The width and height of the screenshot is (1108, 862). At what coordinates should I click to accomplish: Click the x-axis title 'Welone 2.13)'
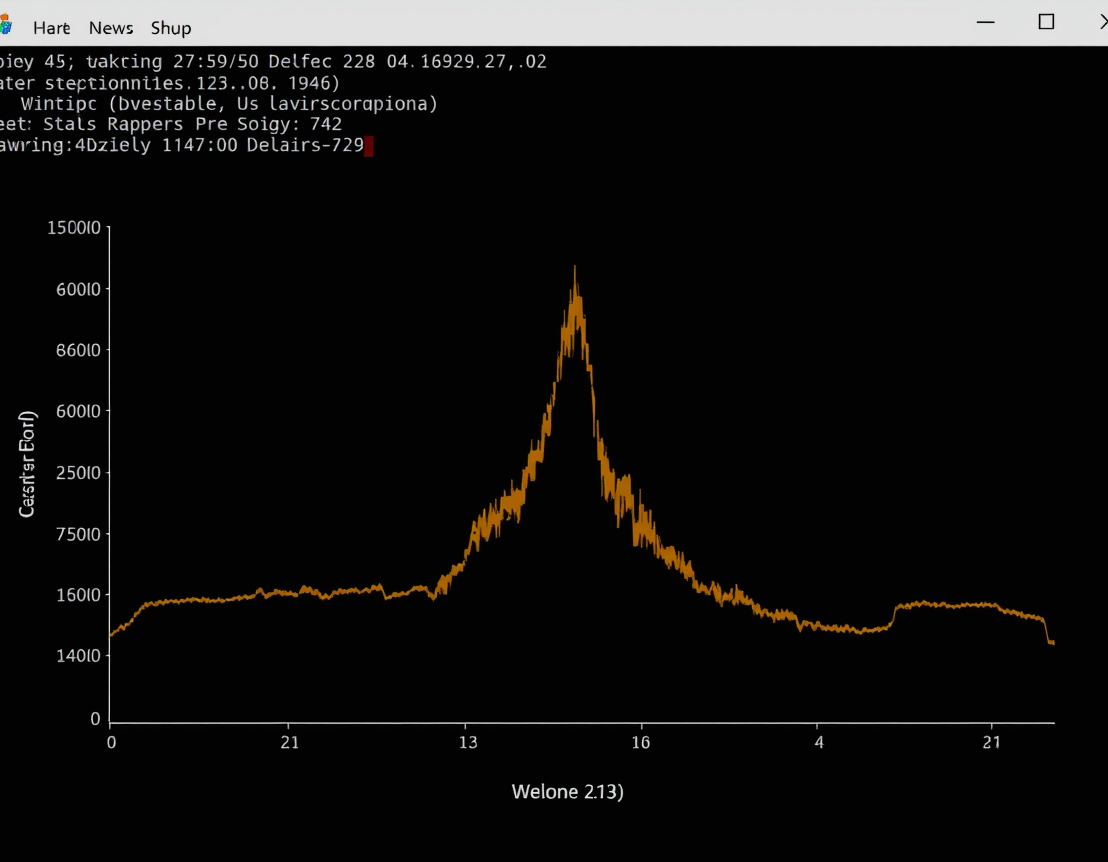[567, 792]
